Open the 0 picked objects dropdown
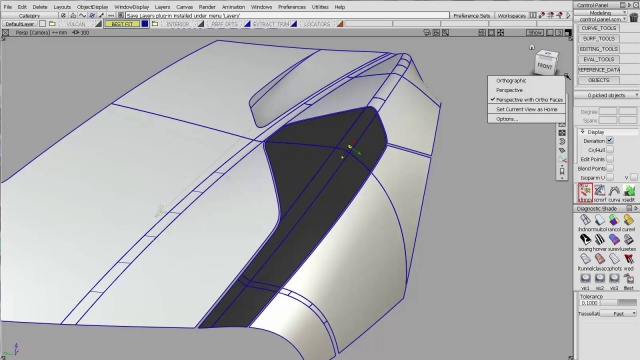 point(606,95)
